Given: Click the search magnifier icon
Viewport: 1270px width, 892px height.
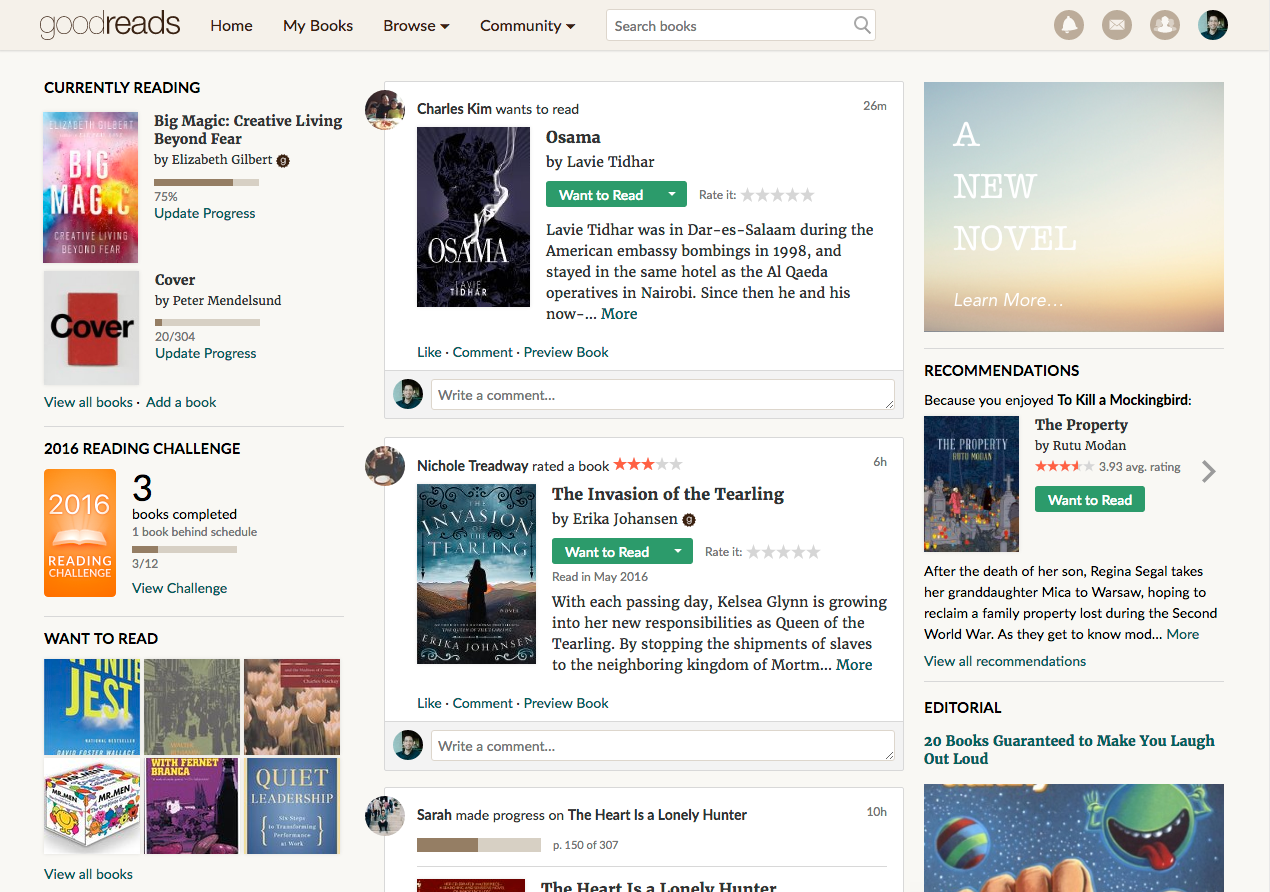Looking at the screenshot, I should coord(861,25).
